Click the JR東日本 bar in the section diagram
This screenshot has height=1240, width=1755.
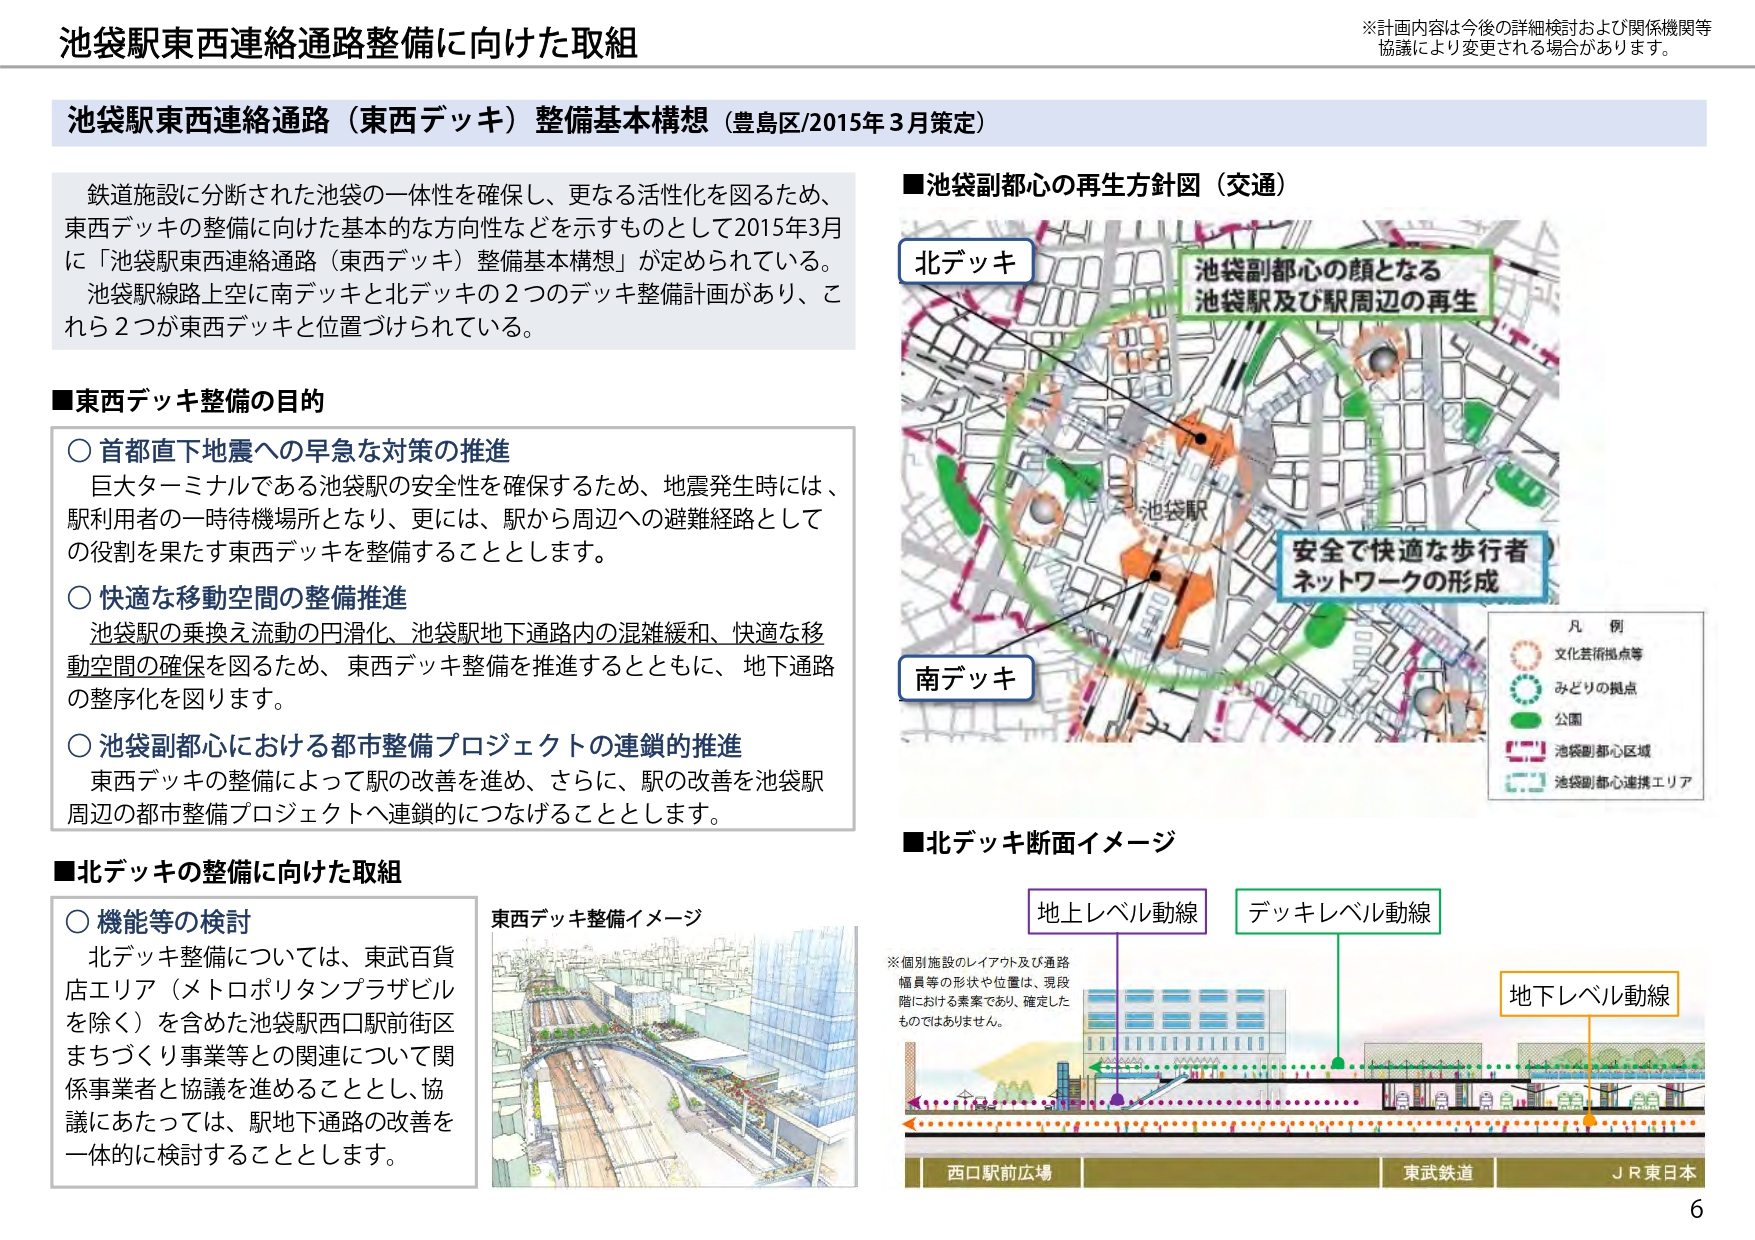(x=1601, y=1173)
